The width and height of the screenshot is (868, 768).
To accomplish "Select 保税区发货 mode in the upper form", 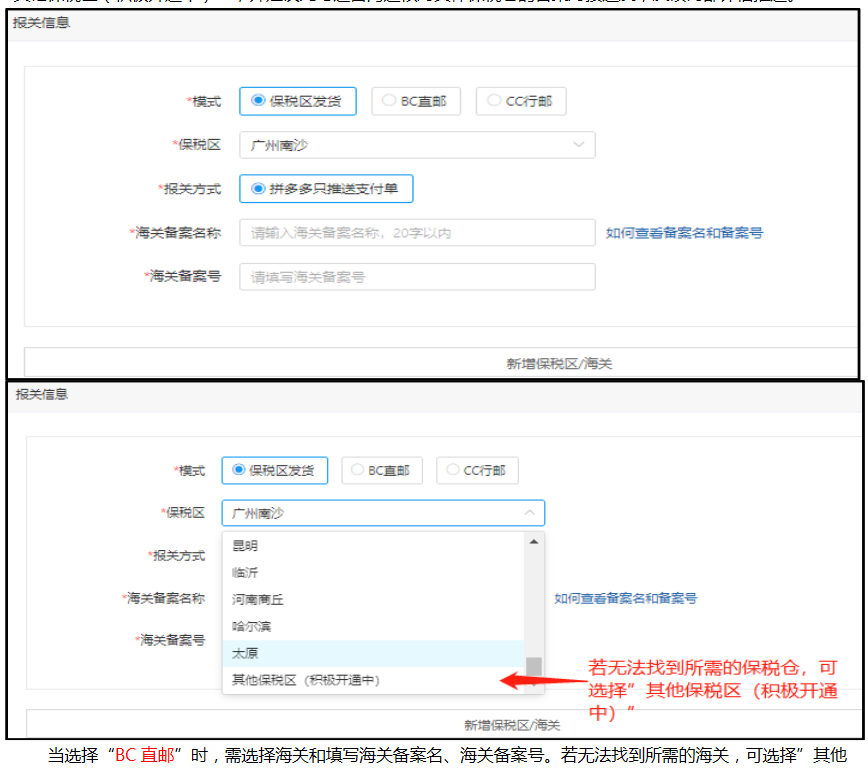I will click(x=298, y=101).
